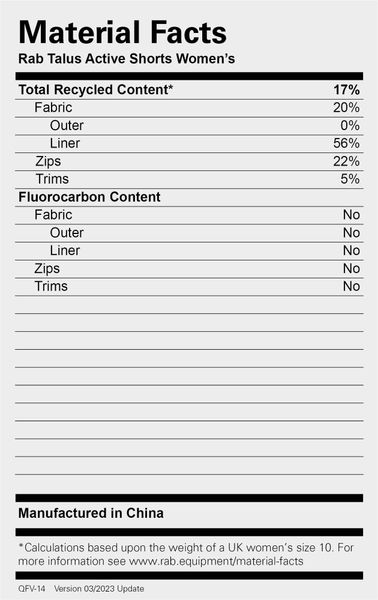Click the Manufactured in China text
378x600 pixels.
(x=91, y=513)
